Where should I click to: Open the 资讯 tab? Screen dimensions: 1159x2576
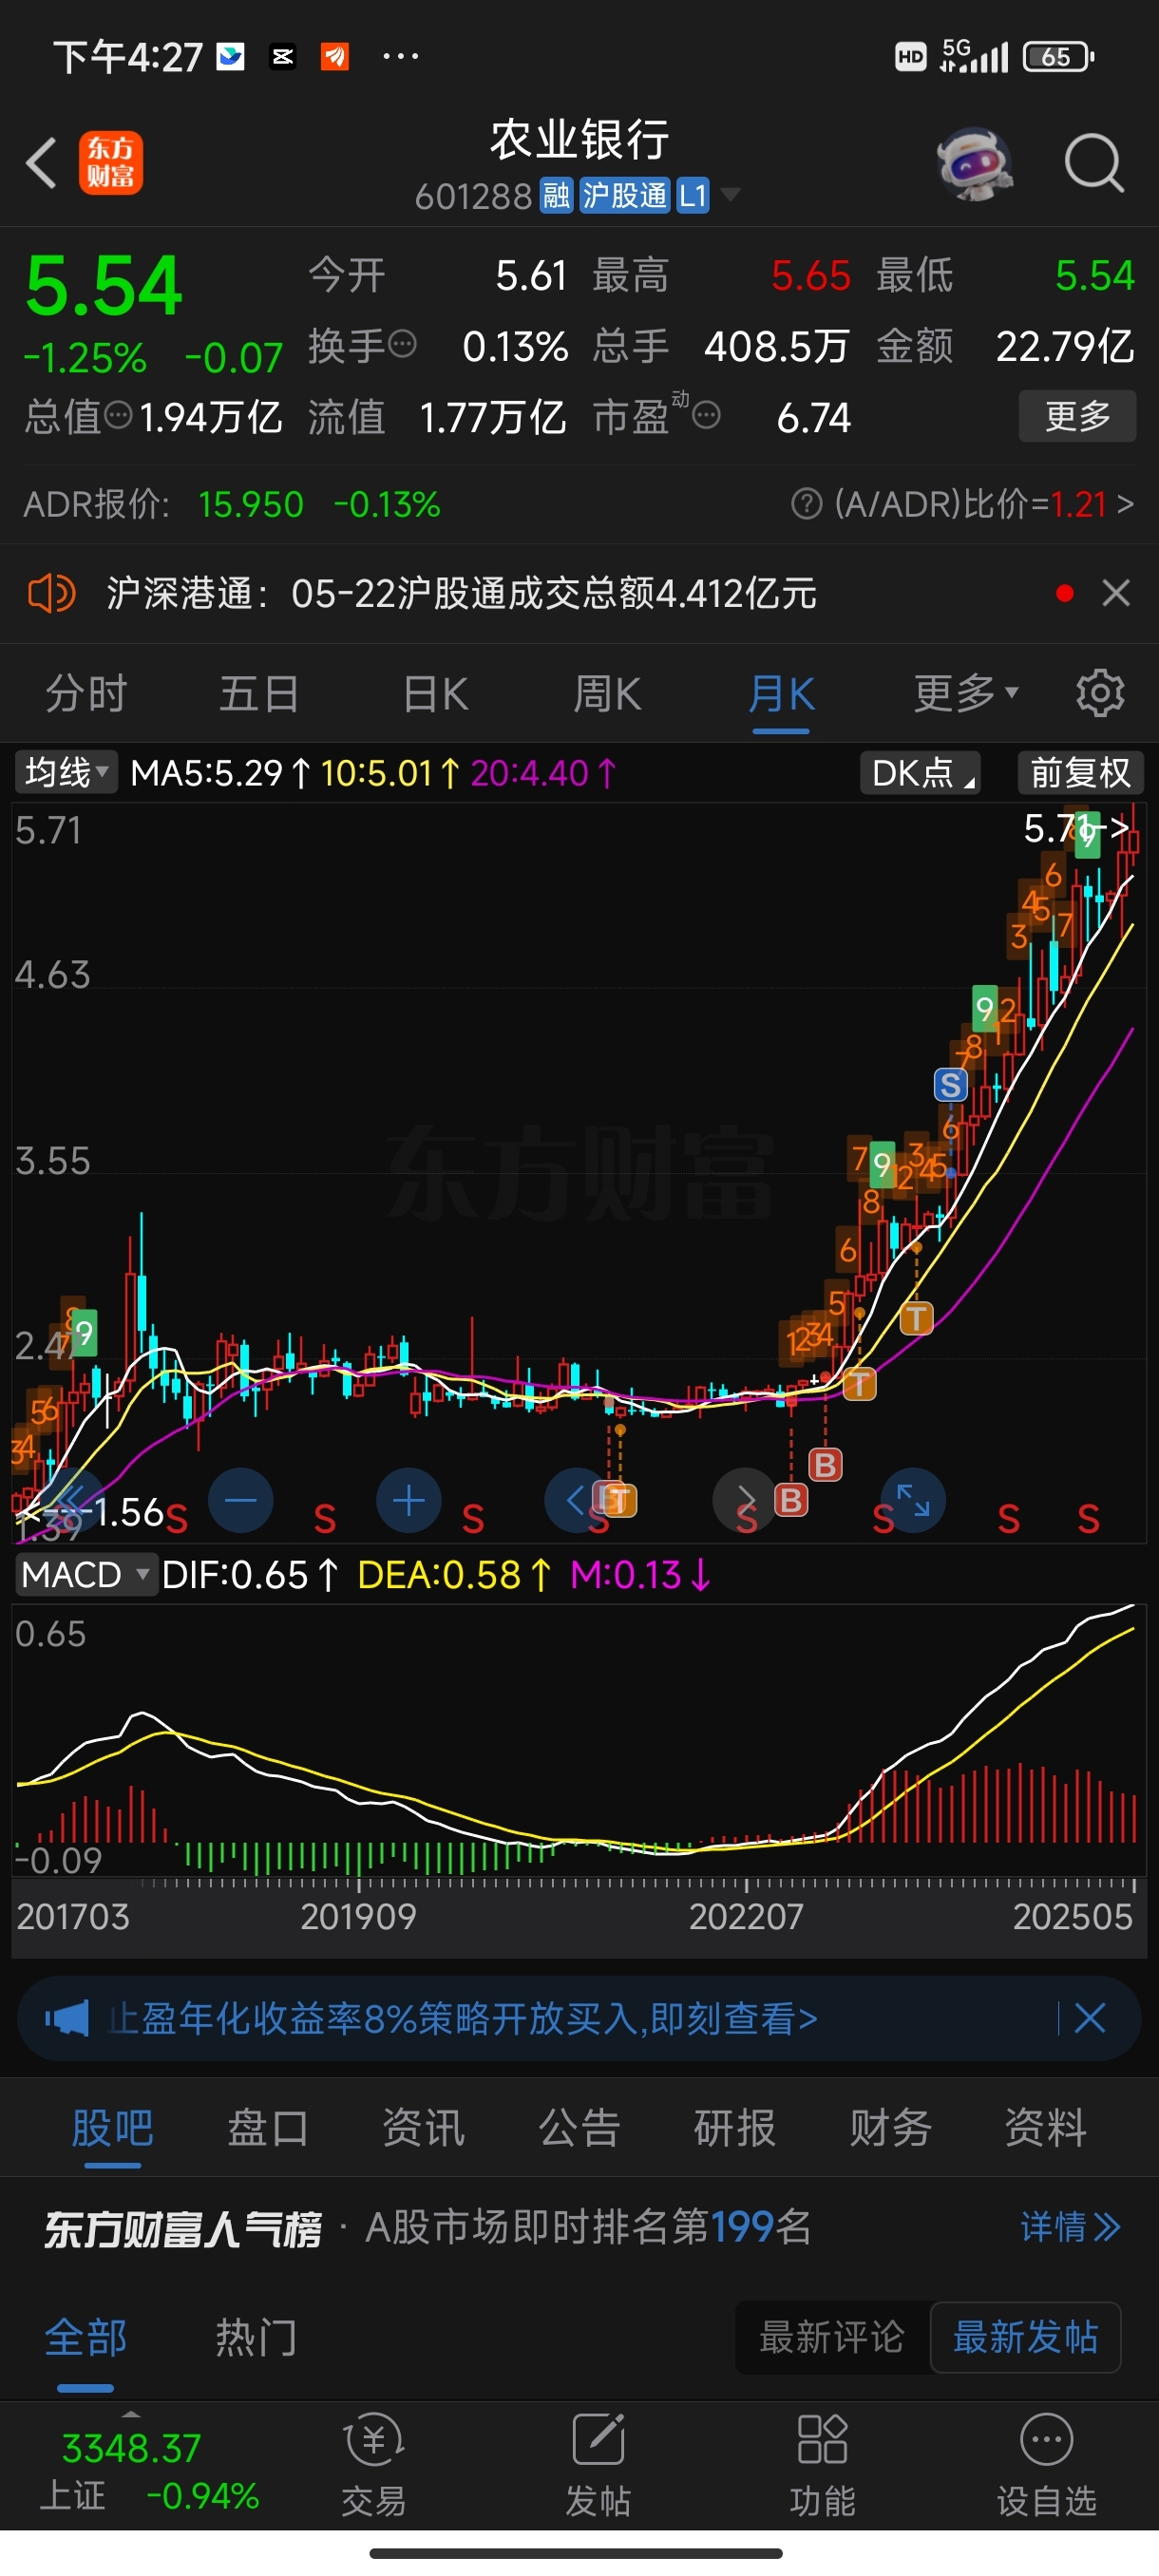pos(423,2127)
